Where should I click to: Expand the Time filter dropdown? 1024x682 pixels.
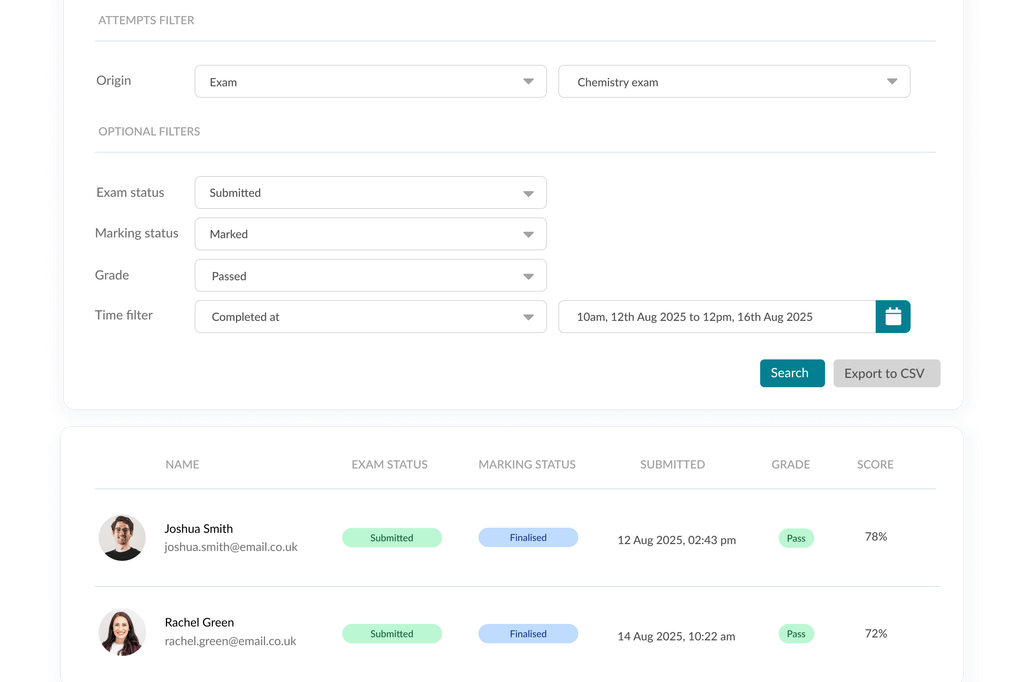370,316
